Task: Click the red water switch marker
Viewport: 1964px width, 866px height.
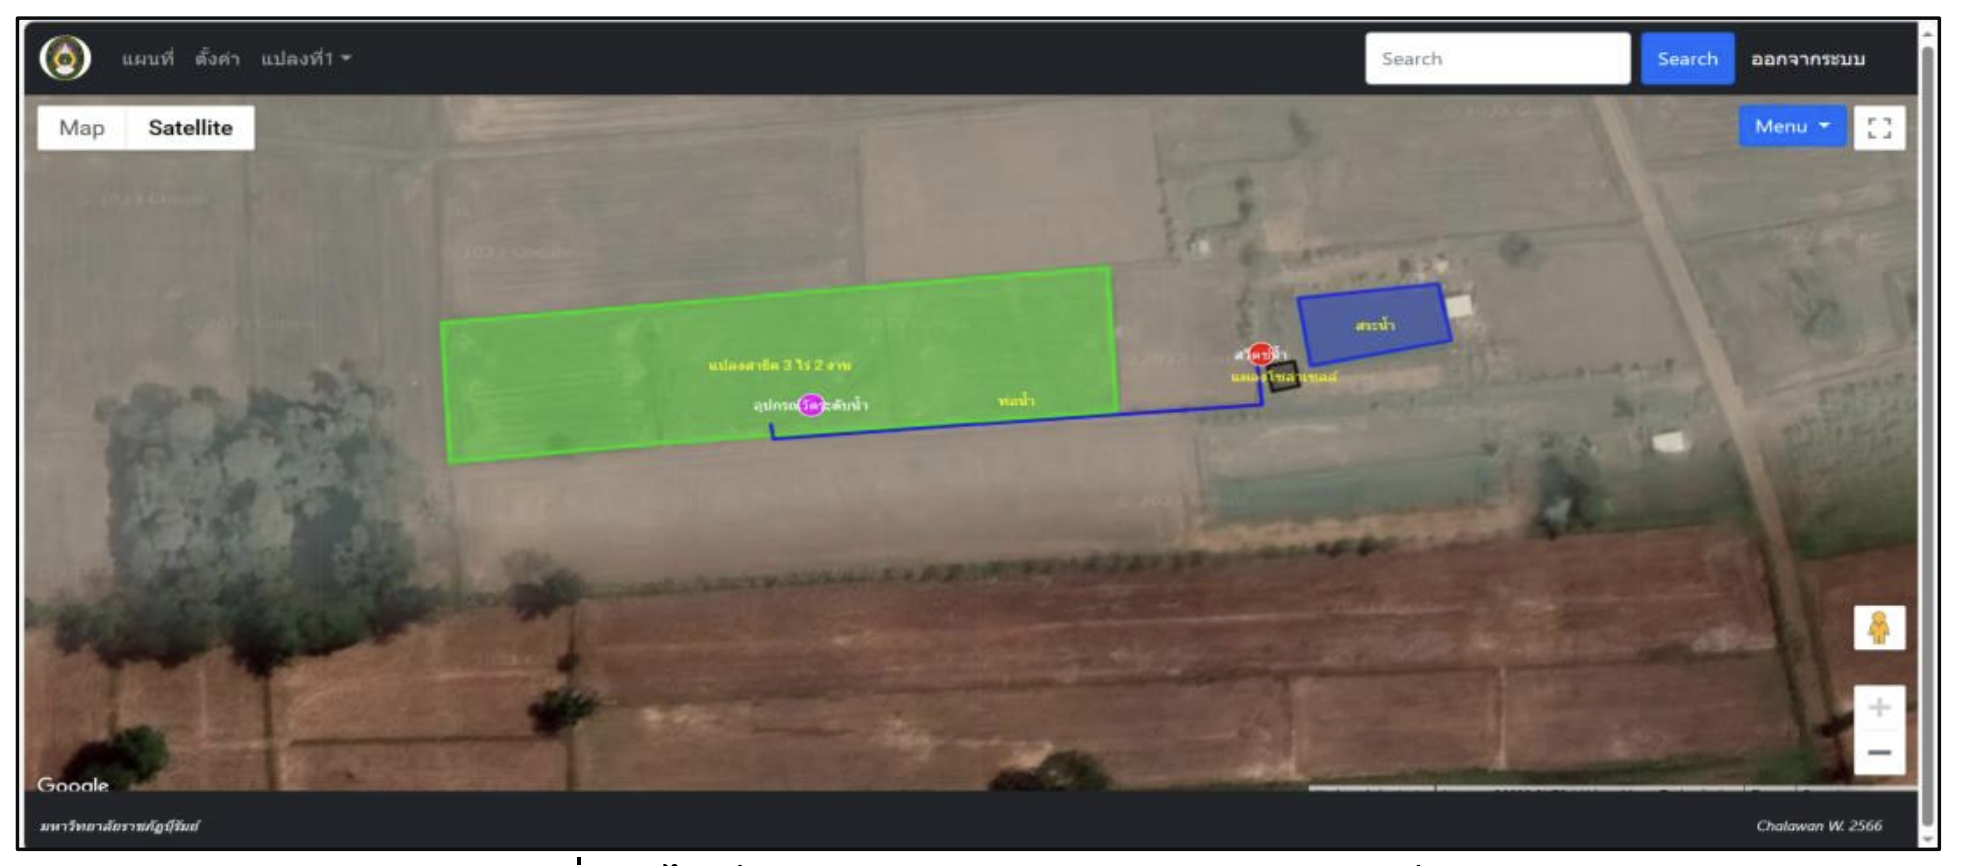Action: pos(1260,353)
